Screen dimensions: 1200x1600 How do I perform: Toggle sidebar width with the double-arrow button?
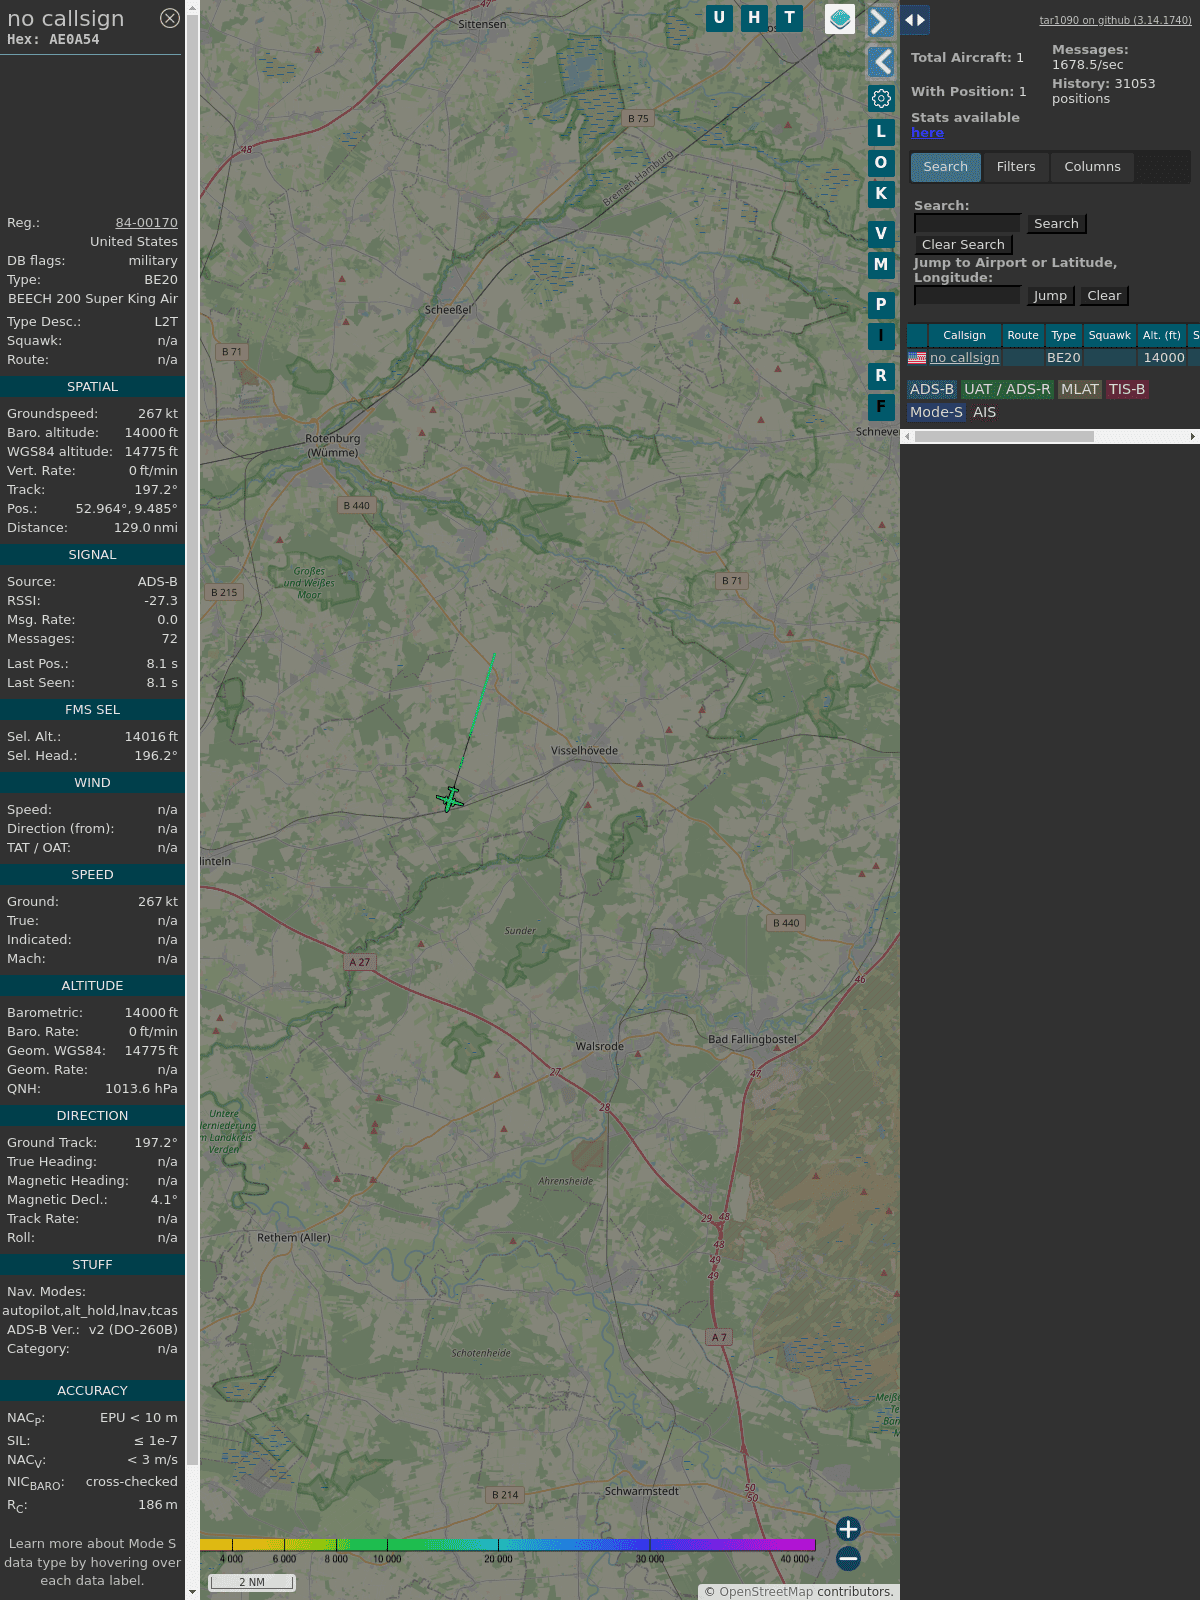(915, 19)
